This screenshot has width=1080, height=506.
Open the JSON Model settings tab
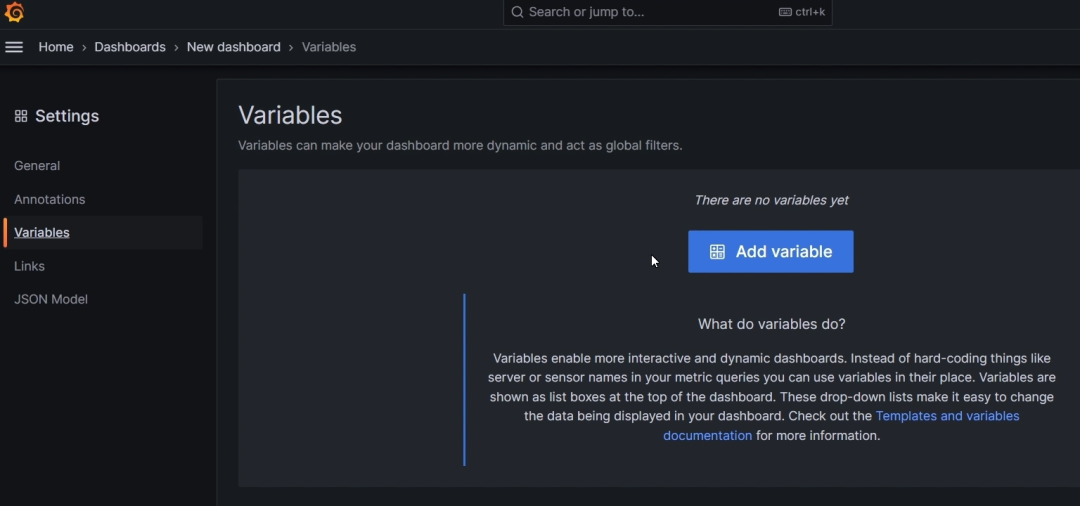point(51,299)
